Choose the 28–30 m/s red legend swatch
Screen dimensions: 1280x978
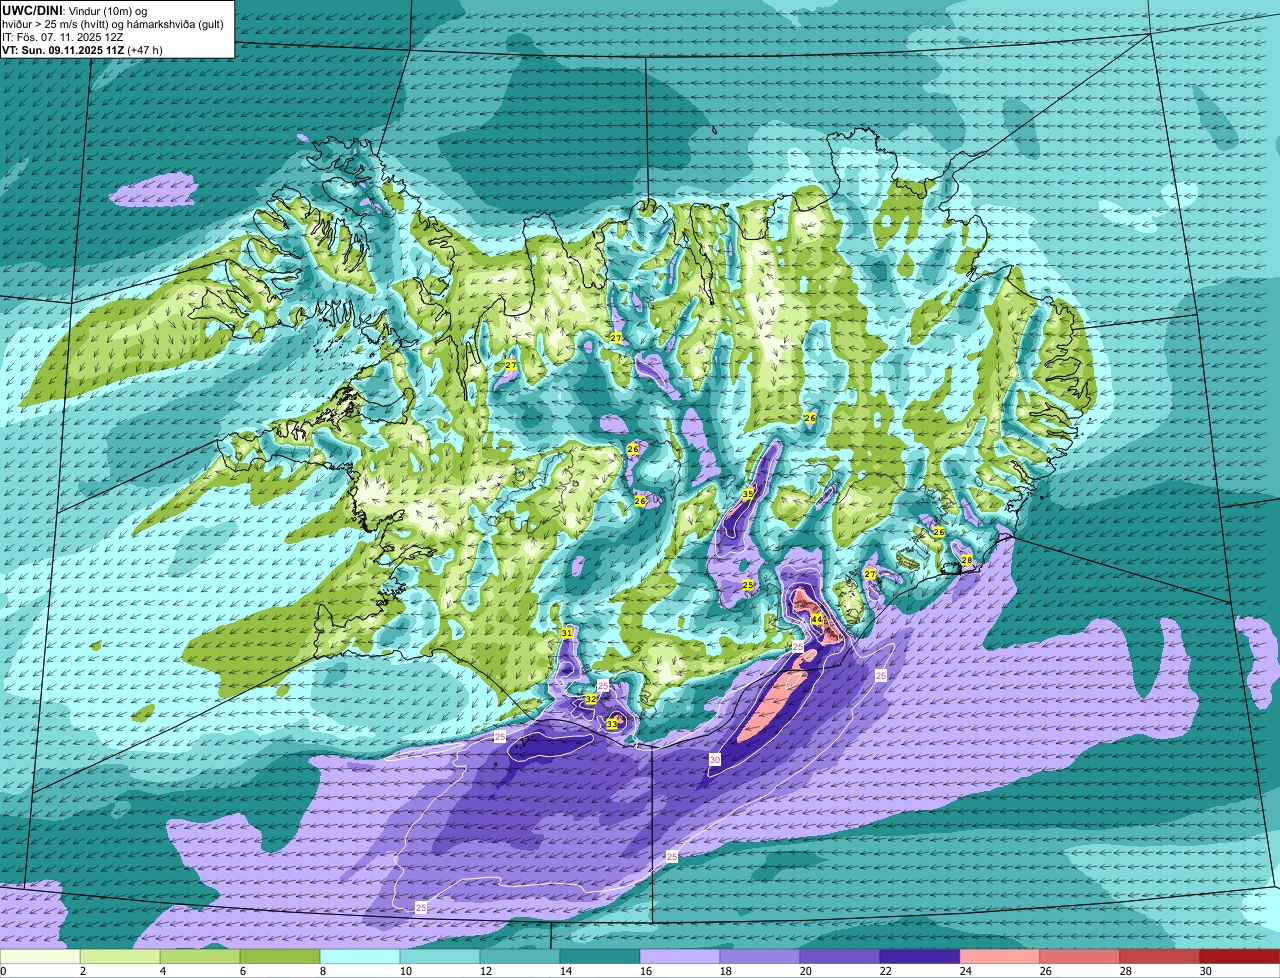(x=1160, y=956)
